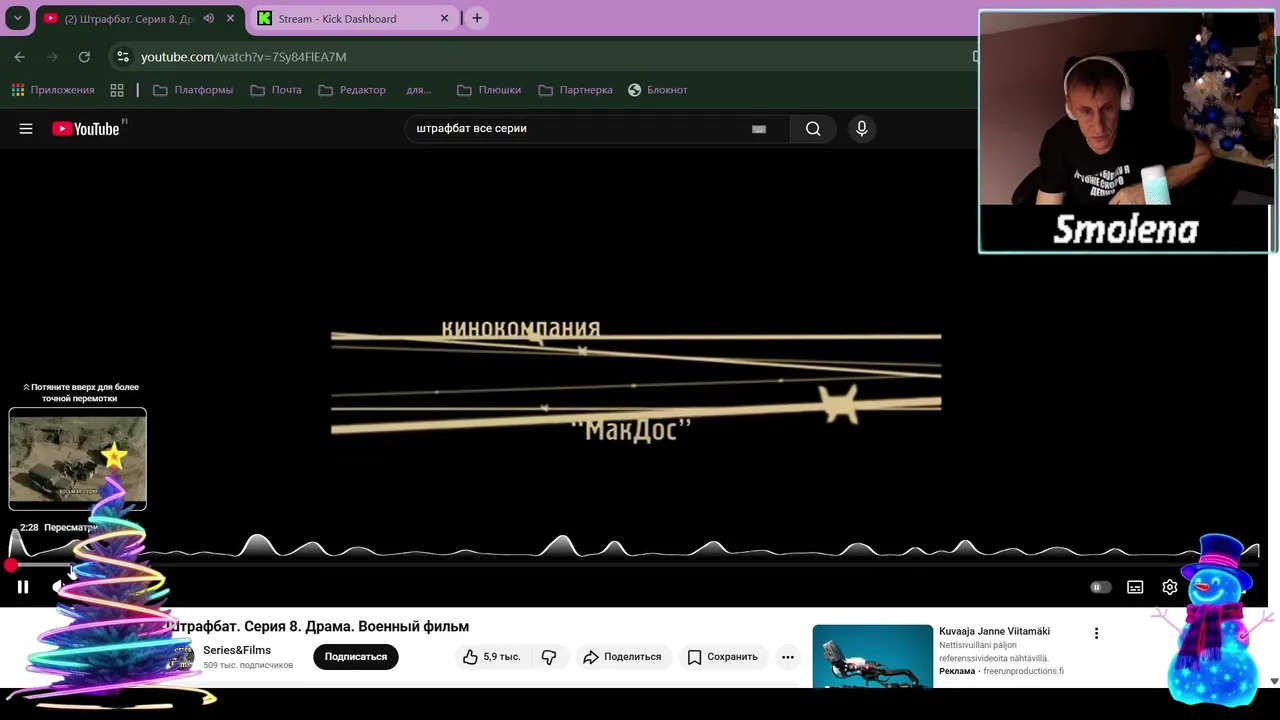This screenshot has width=1280, height=720.
Task: Mute the video volume speaker icon
Action: [59, 587]
